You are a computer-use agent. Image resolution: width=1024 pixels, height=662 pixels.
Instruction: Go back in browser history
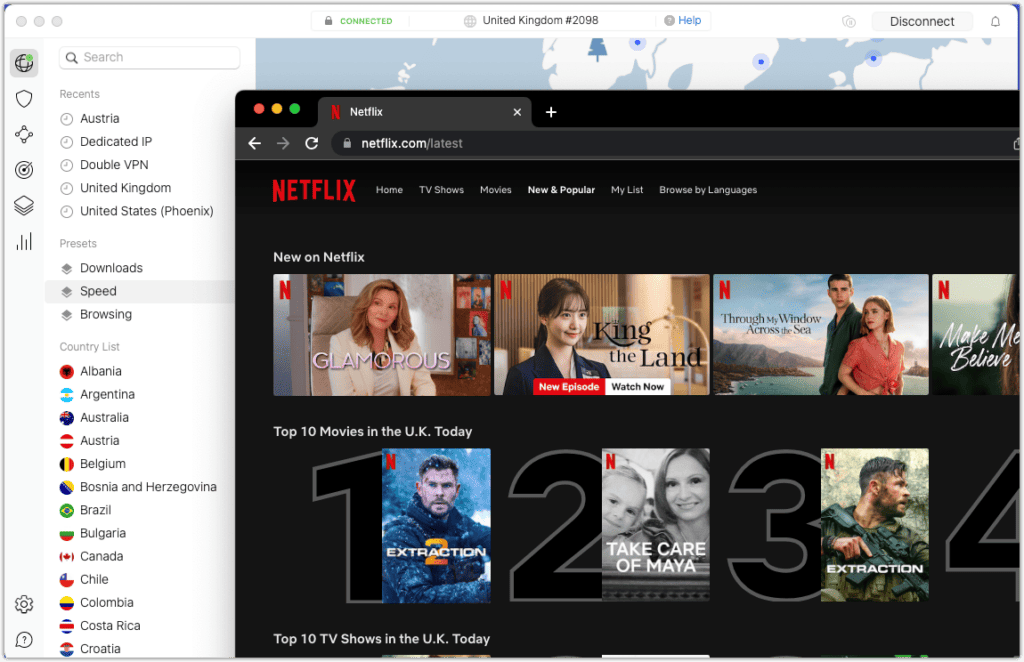point(254,143)
